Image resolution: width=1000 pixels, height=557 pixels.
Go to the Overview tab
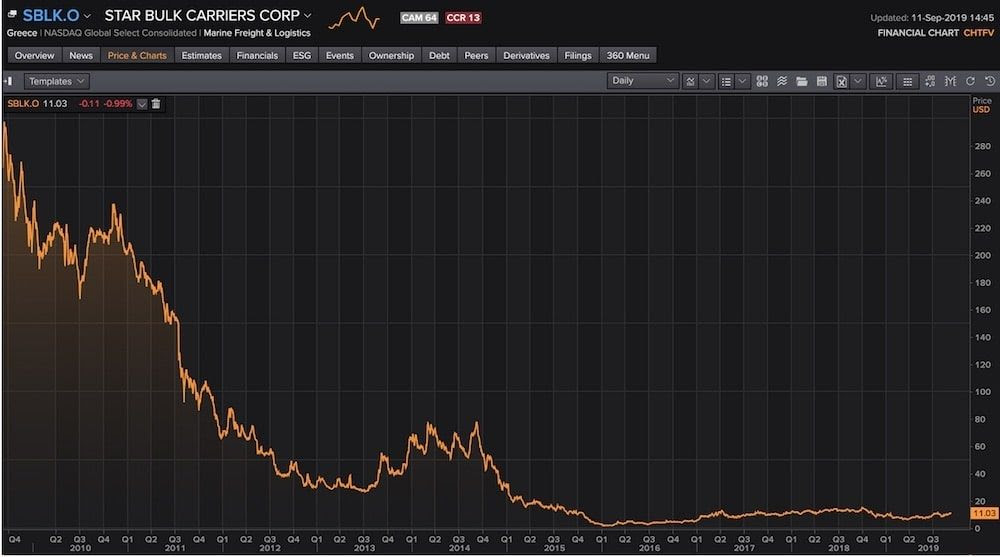coord(34,56)
